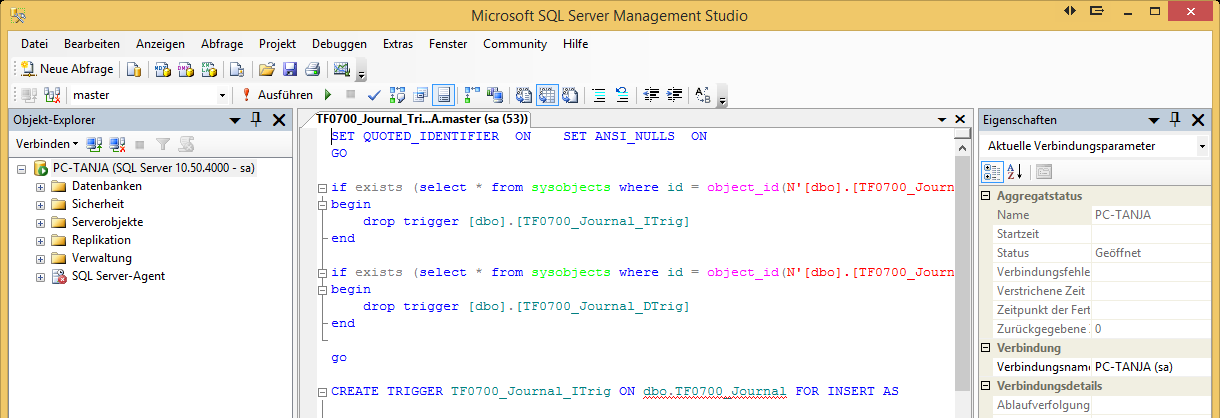Image resolution: width=1220 pixels, height=418 pixels.
Task: Click the Neue Abfrage button
Action: coord(67,69)
